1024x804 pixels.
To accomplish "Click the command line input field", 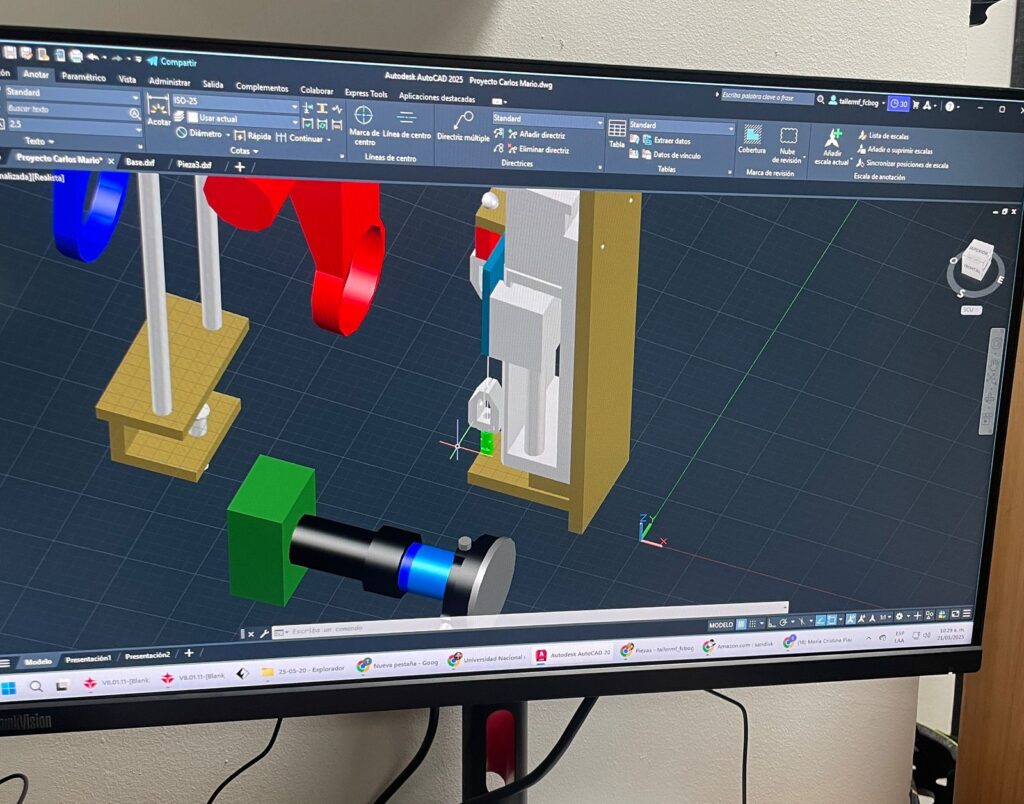I will 529,619.
